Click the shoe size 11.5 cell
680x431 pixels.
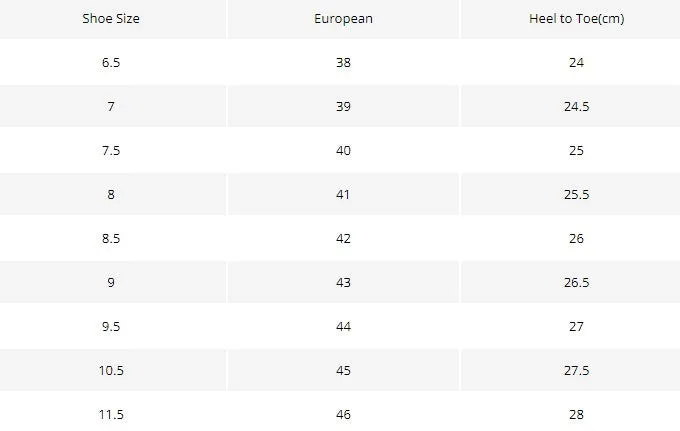(x=111, y=415)
